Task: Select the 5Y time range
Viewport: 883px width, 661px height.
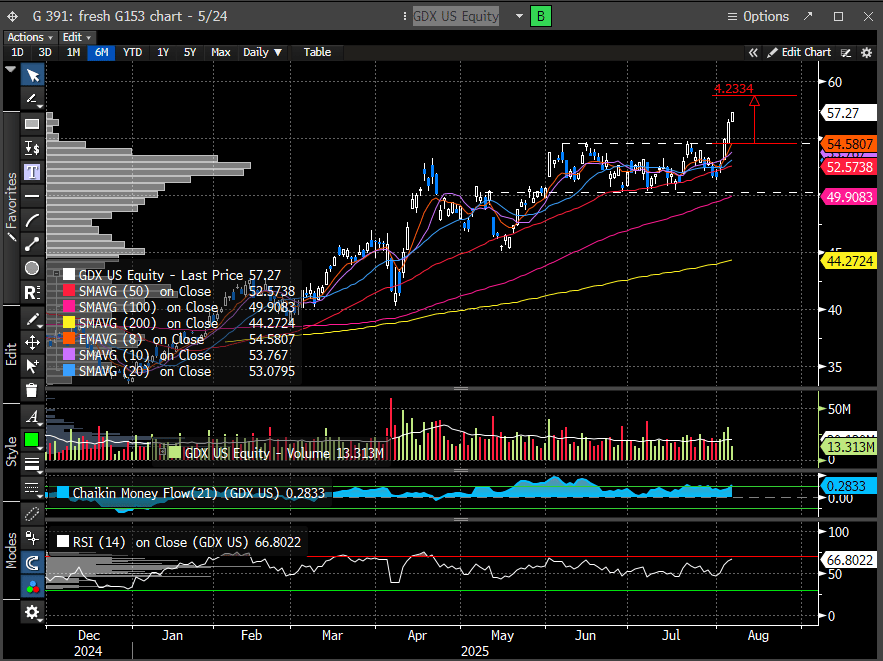Action: (x=190, y=52)
